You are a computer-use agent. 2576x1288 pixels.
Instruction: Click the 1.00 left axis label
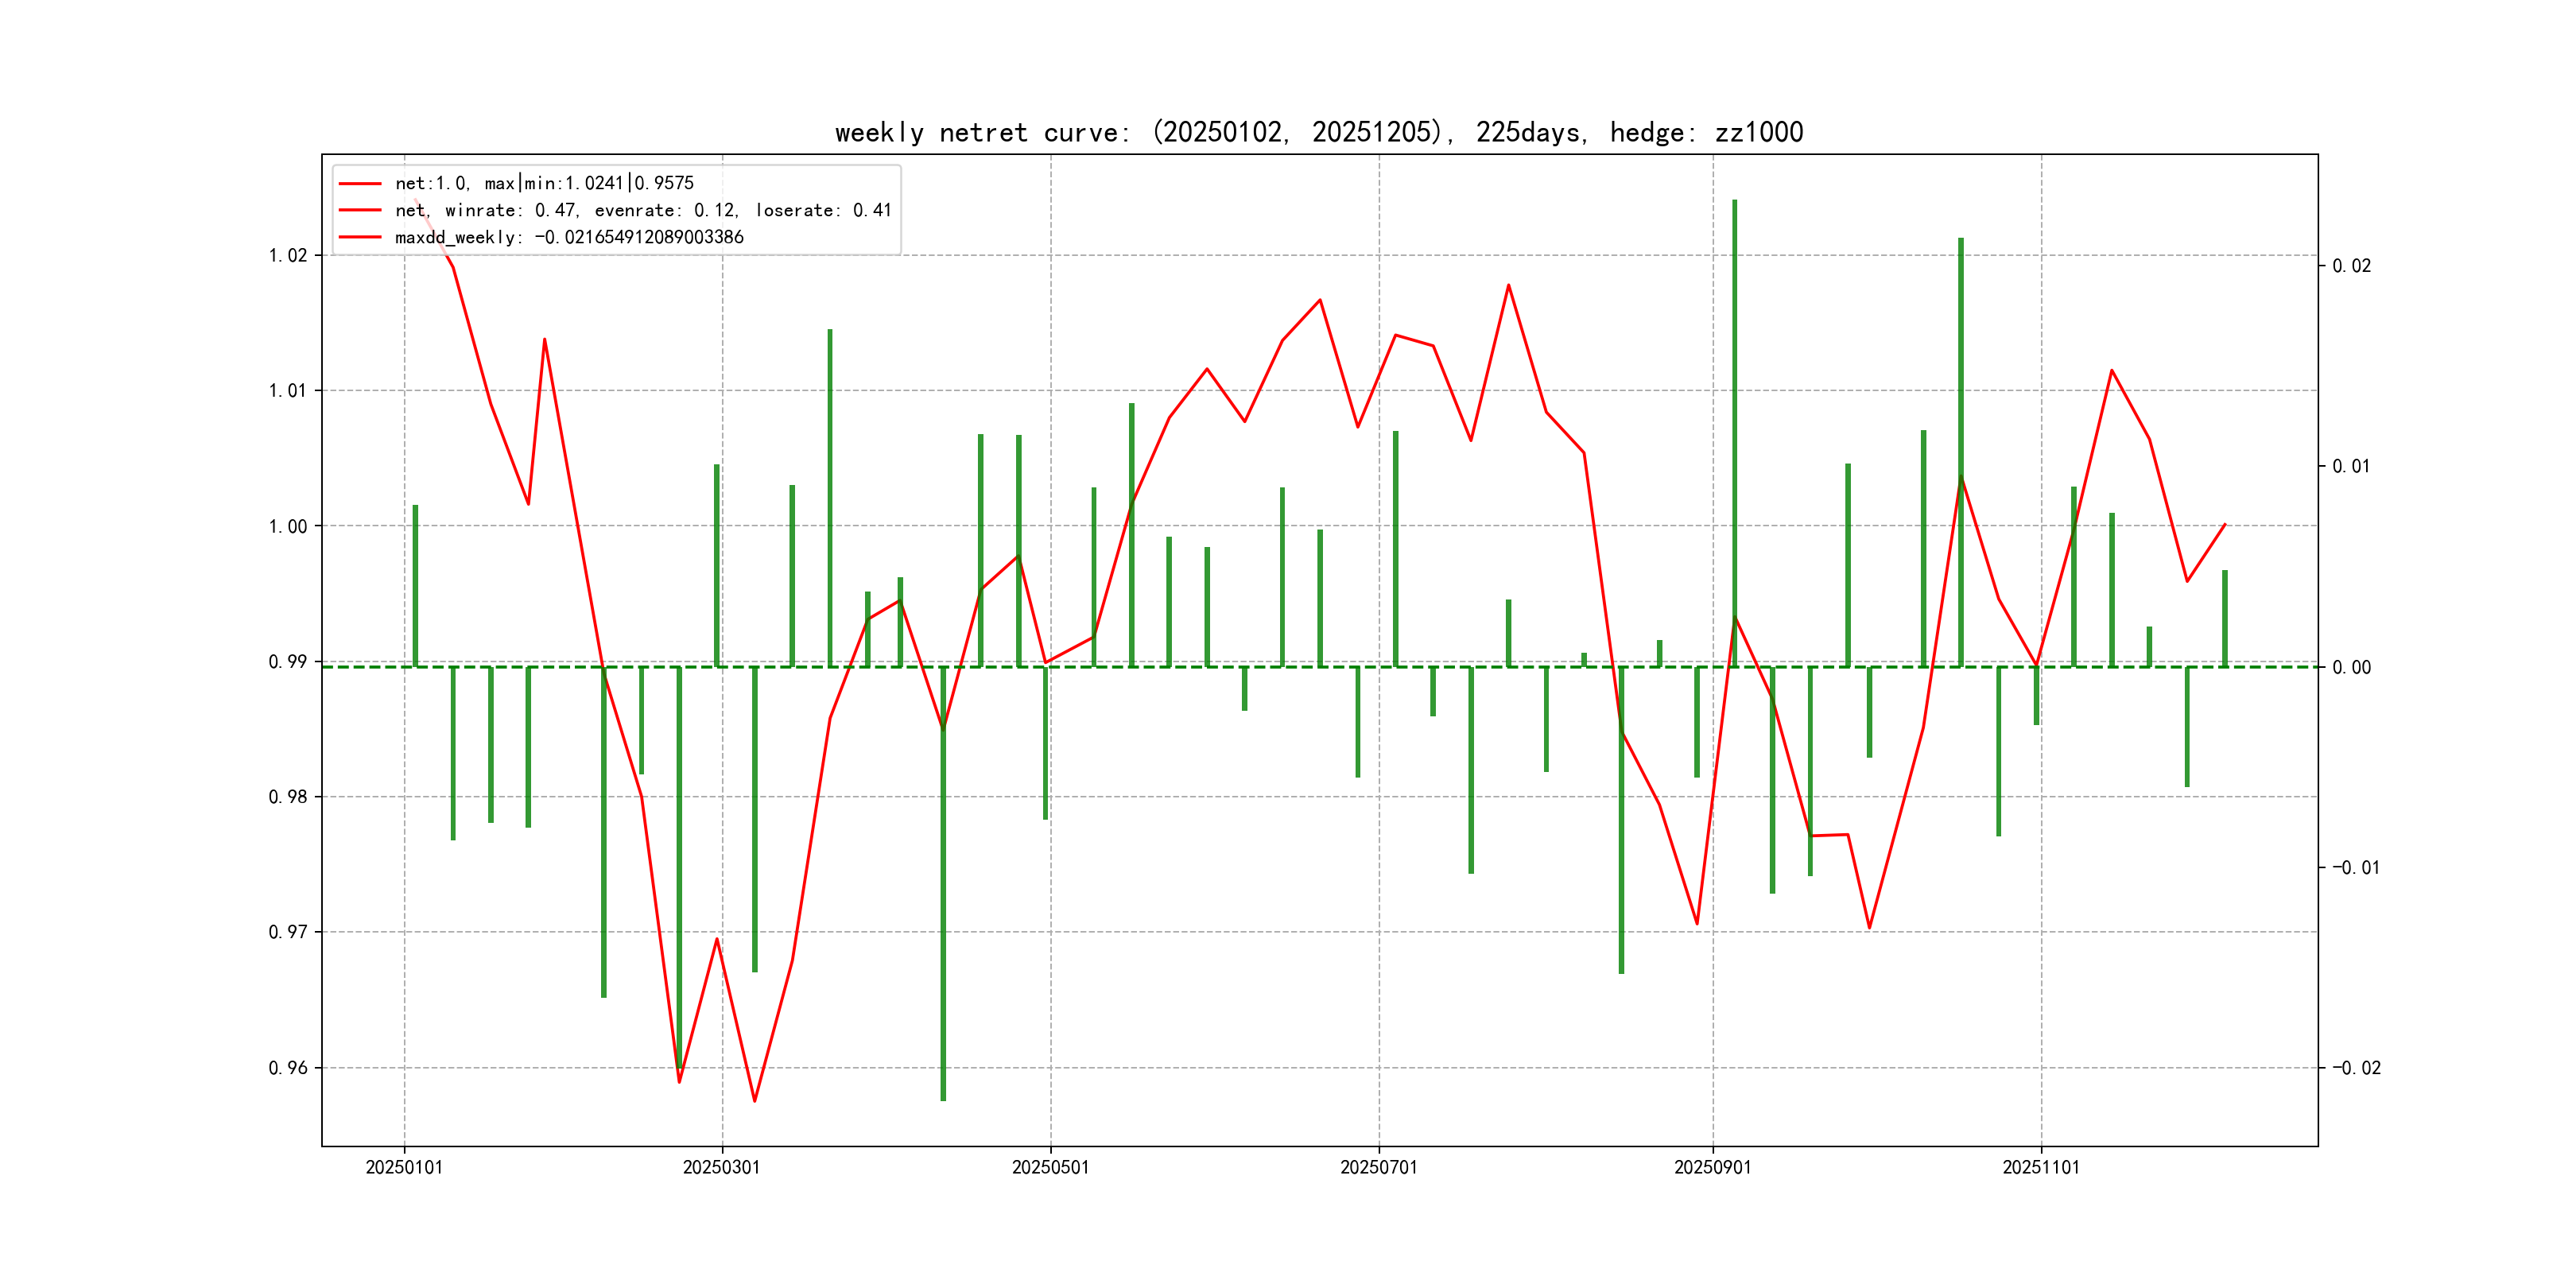click(x=288, y=526)
